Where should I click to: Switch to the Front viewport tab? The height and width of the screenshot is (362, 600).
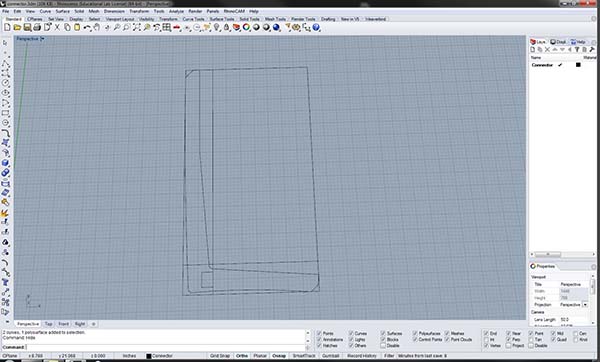64,324
